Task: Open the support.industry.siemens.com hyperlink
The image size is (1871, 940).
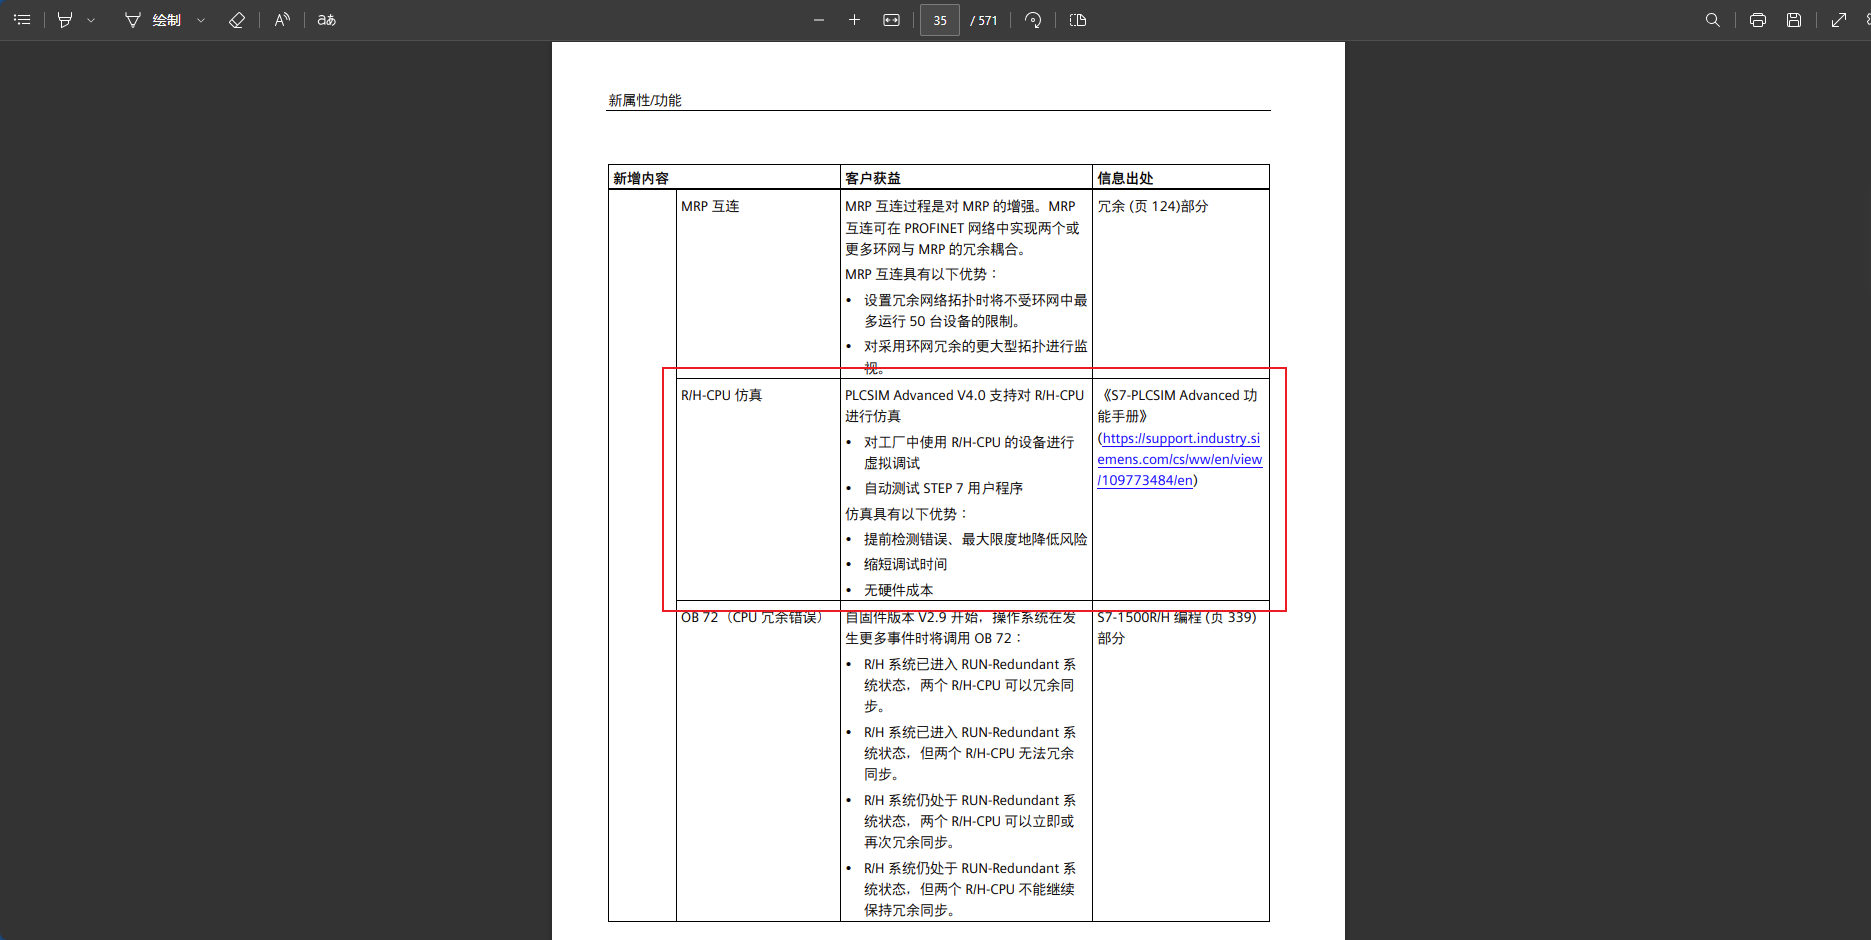Action: pyautogui.click(x=1179, y=459)
